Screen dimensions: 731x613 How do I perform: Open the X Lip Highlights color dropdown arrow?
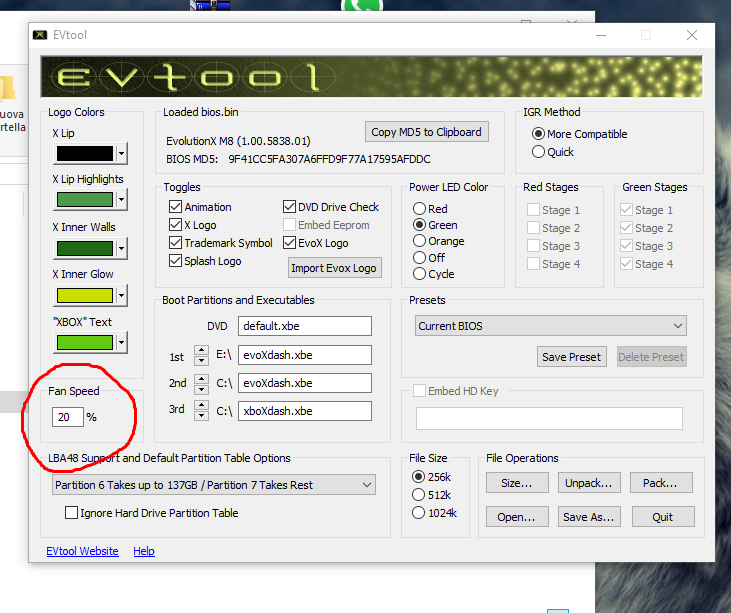(121, 200)
